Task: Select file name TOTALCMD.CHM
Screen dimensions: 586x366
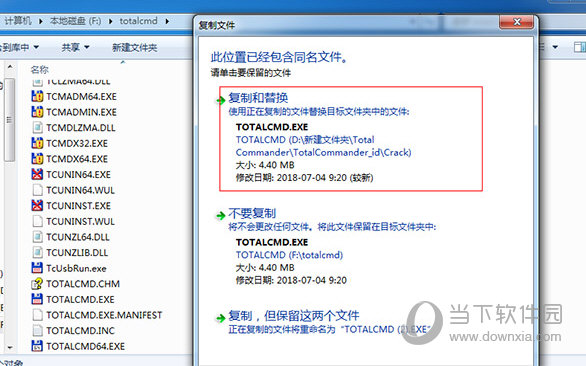Action: pos(83,284)
